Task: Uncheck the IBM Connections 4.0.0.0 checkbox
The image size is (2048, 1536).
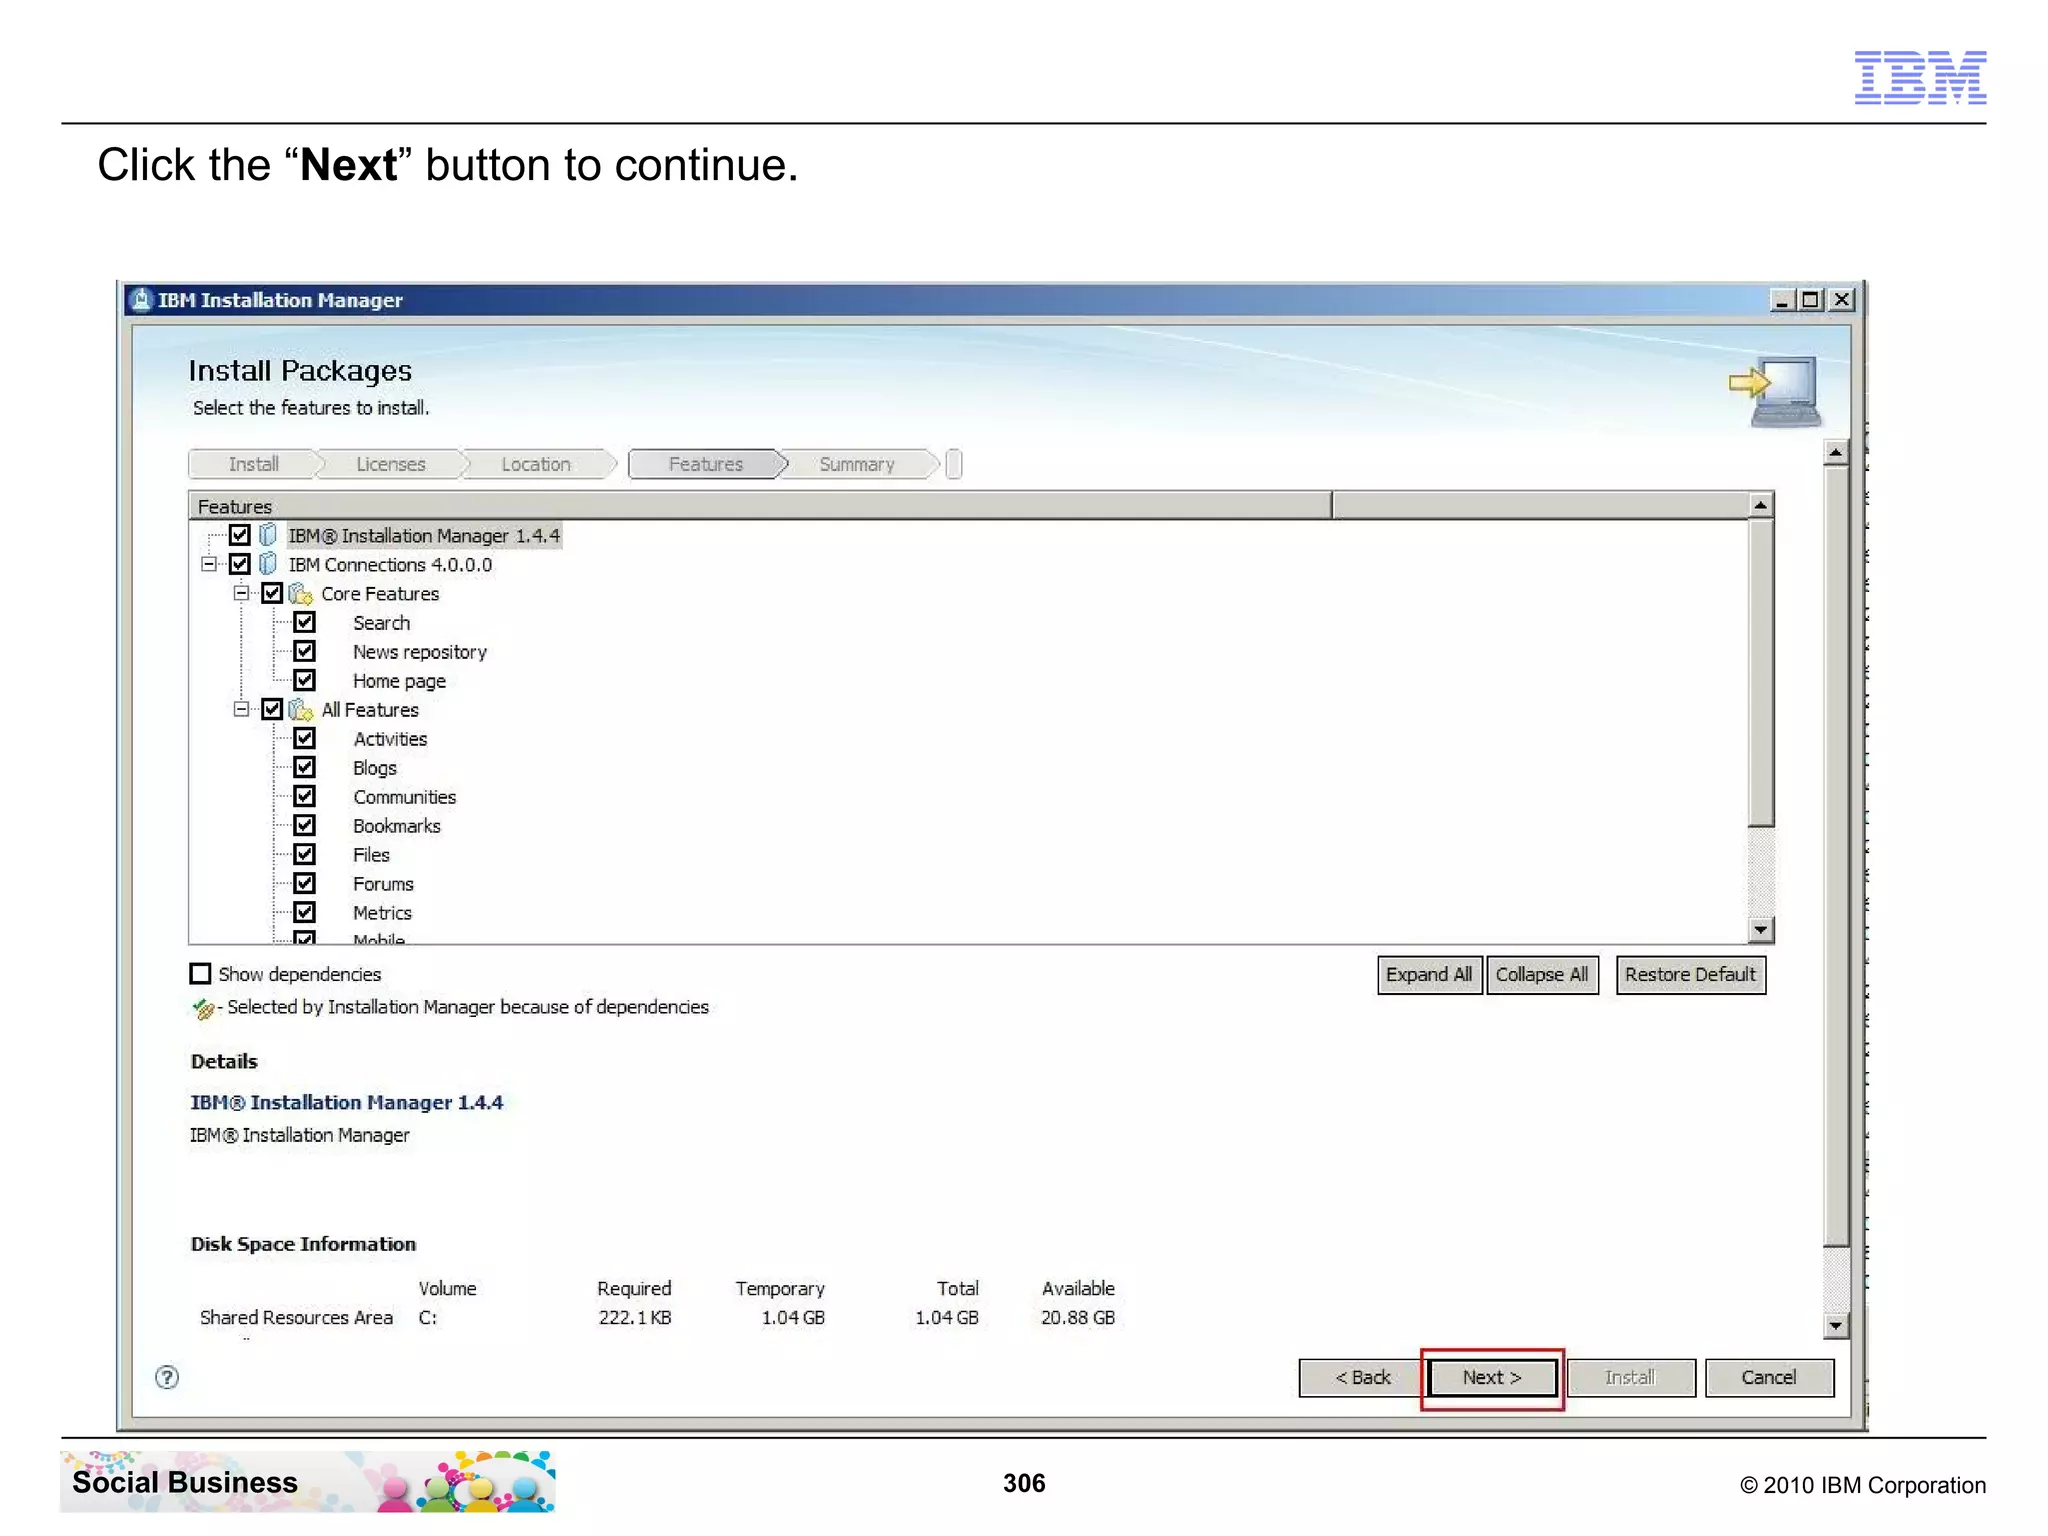Action: tap(240, 564)
